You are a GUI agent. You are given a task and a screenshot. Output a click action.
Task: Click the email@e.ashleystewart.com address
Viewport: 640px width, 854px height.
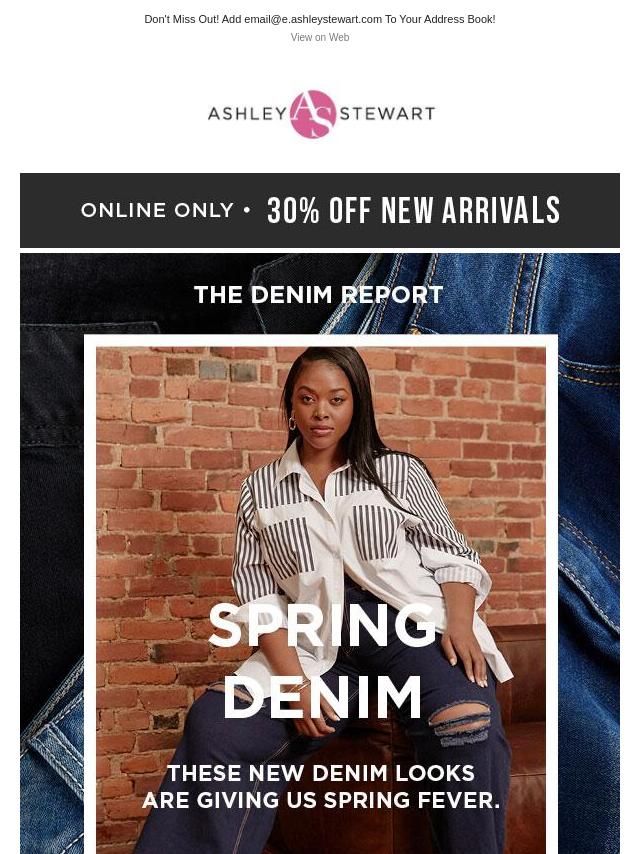pos(313,19)
